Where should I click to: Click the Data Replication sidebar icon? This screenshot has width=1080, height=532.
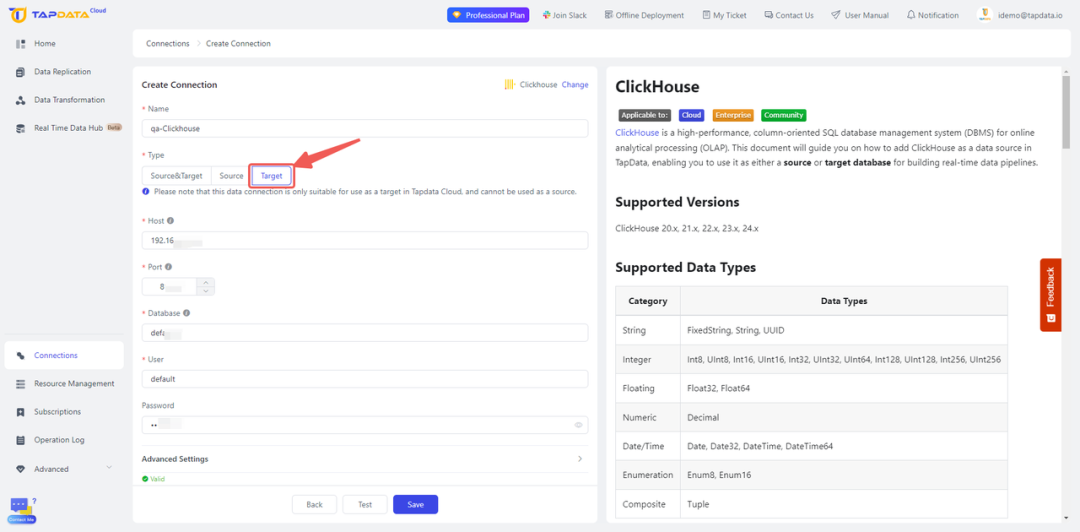[x=21, y=72]
